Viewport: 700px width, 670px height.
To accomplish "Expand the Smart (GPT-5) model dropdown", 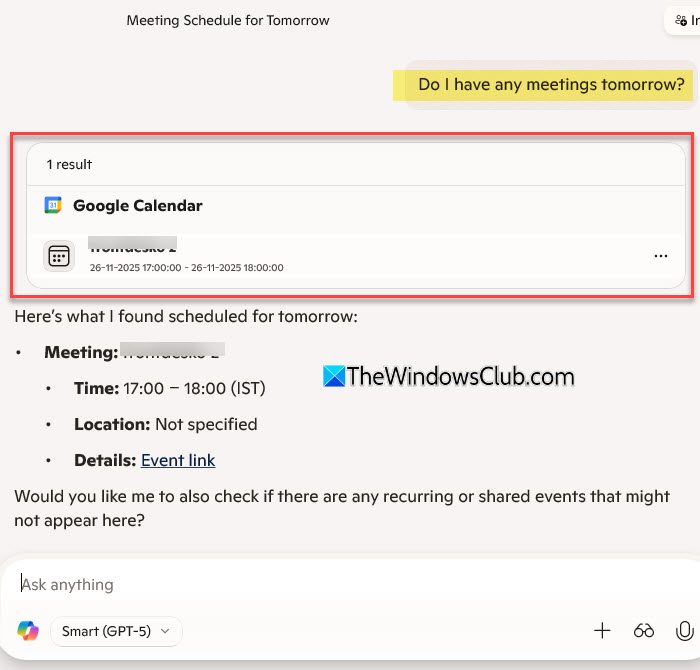I will click(x=116, y=631).
